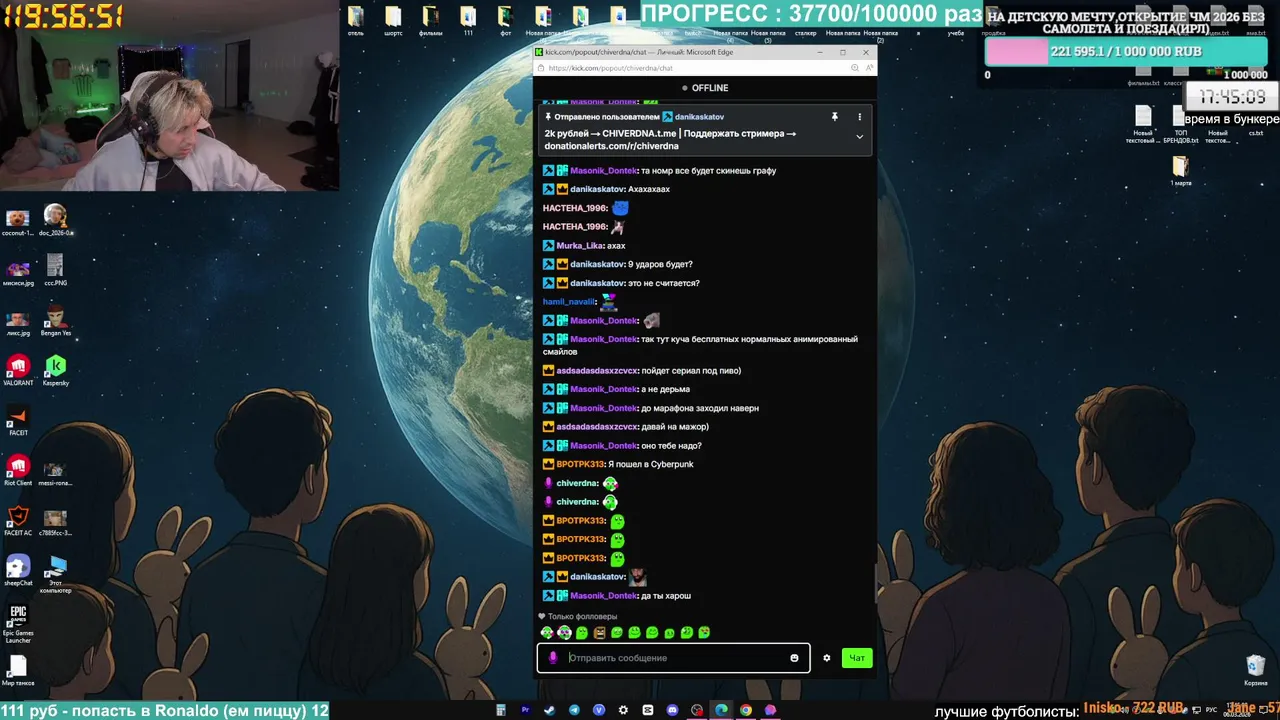Open Premiere Pro from the taskbar
1280x720 pixels.
pos(525,710)
